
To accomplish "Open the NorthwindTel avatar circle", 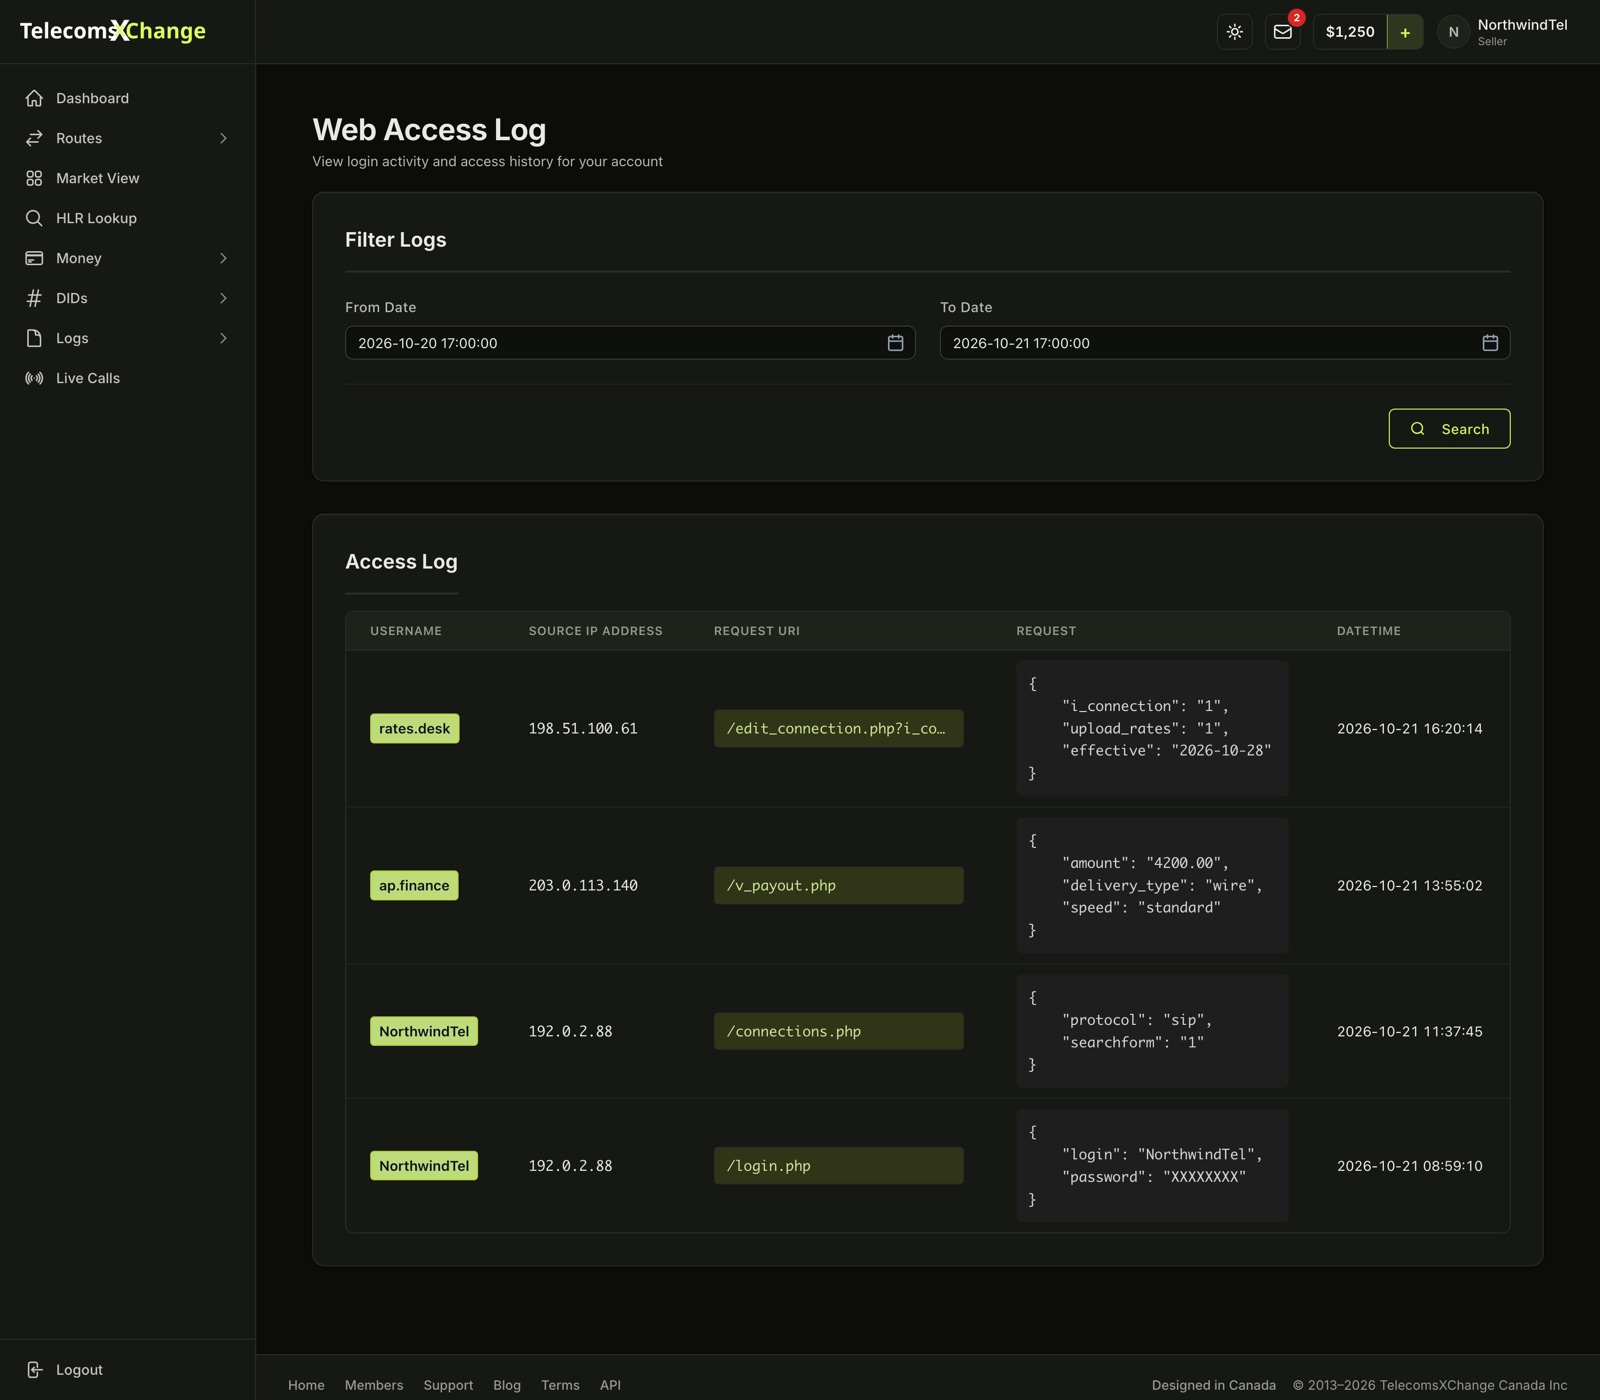I will [1454, 32].
